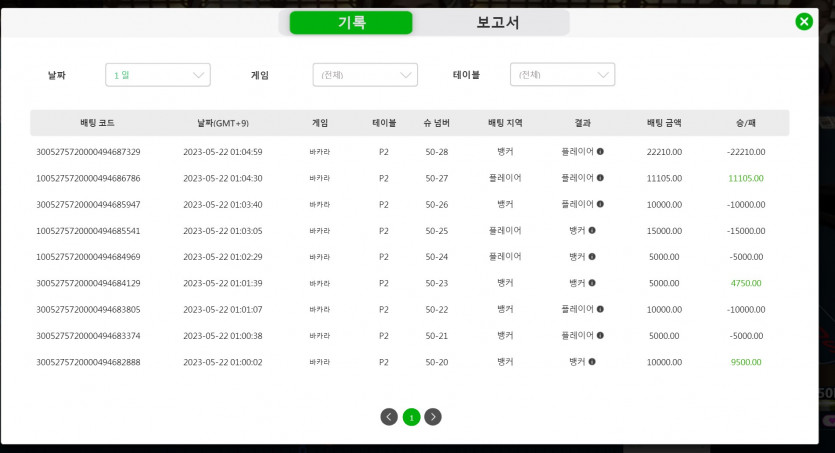Click the loss amount -15000.00
This screenshot has width=835, height=453.
pos(746,231)
